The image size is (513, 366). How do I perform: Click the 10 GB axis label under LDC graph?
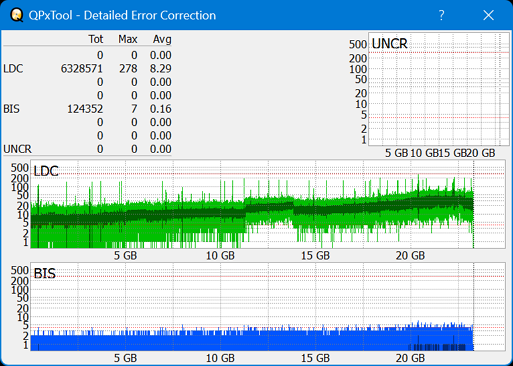point(220,256)
